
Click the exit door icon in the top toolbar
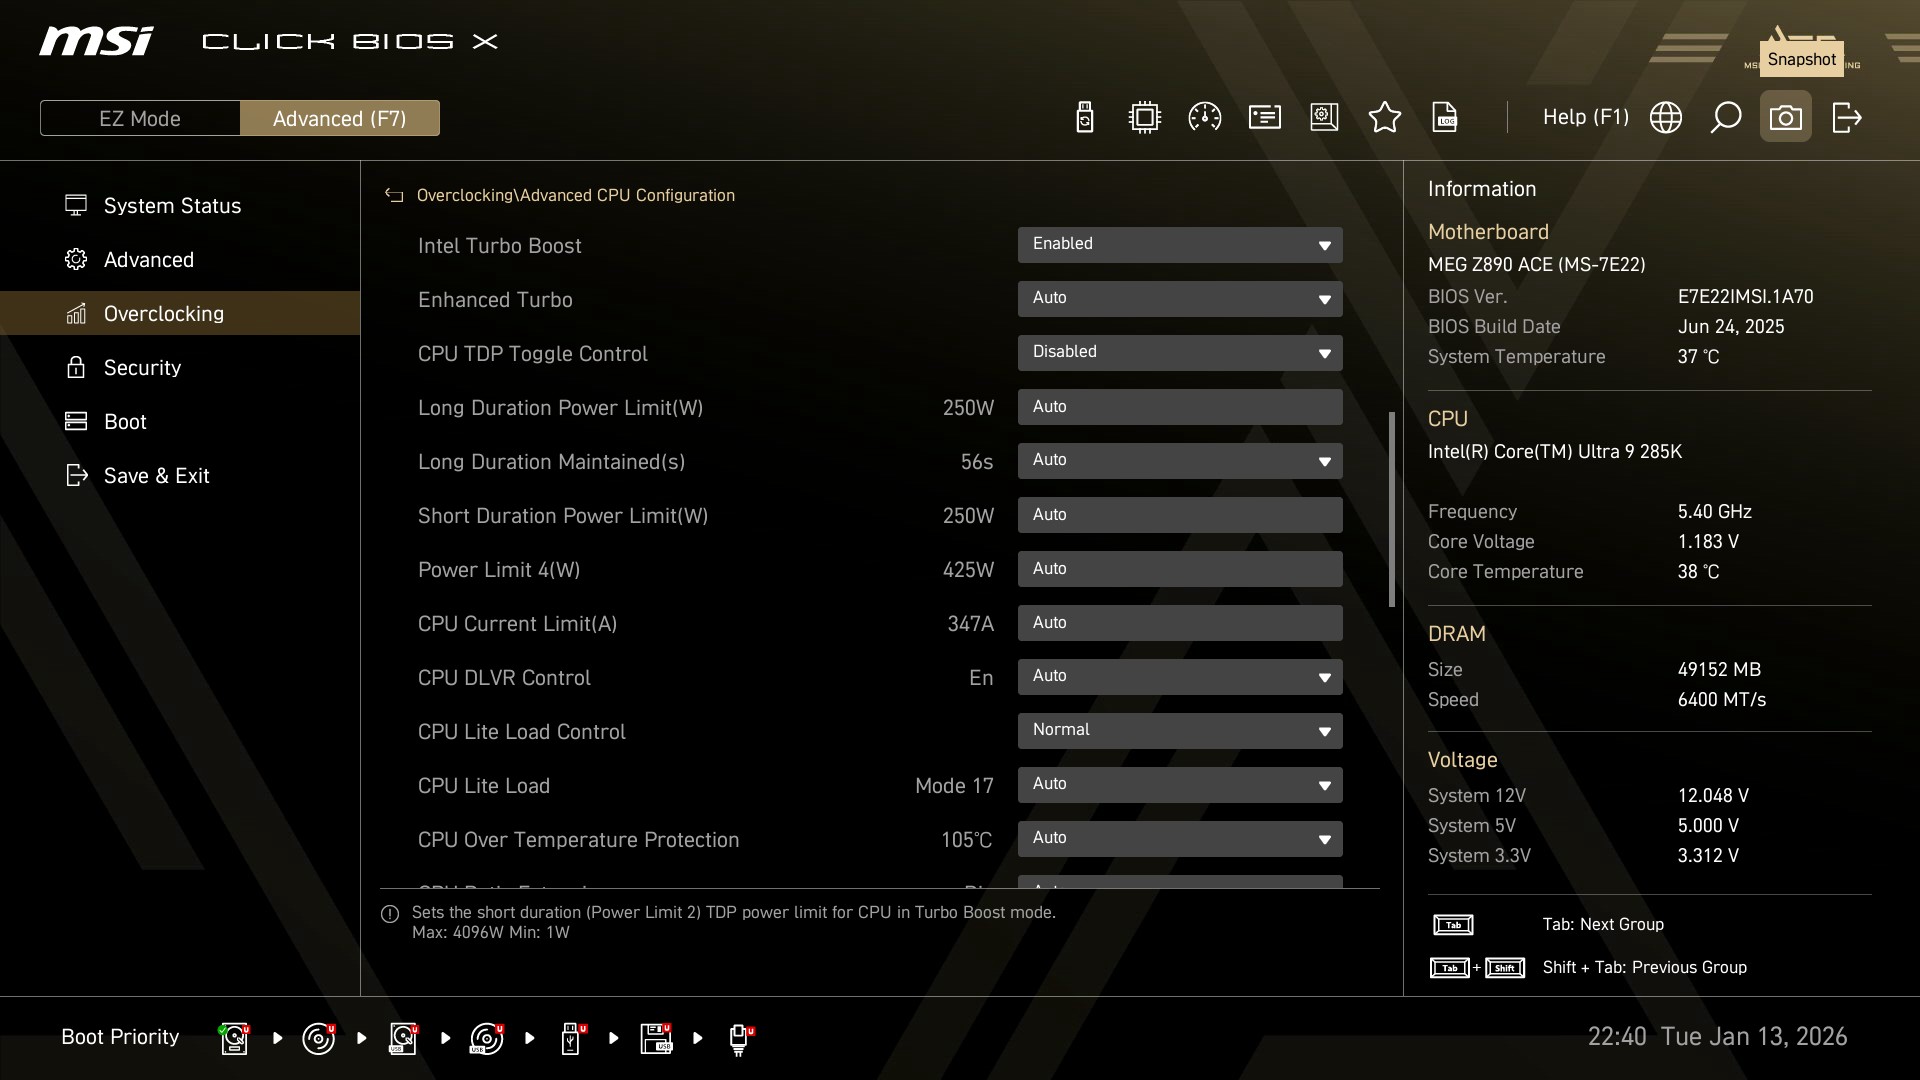(1846, 117)
